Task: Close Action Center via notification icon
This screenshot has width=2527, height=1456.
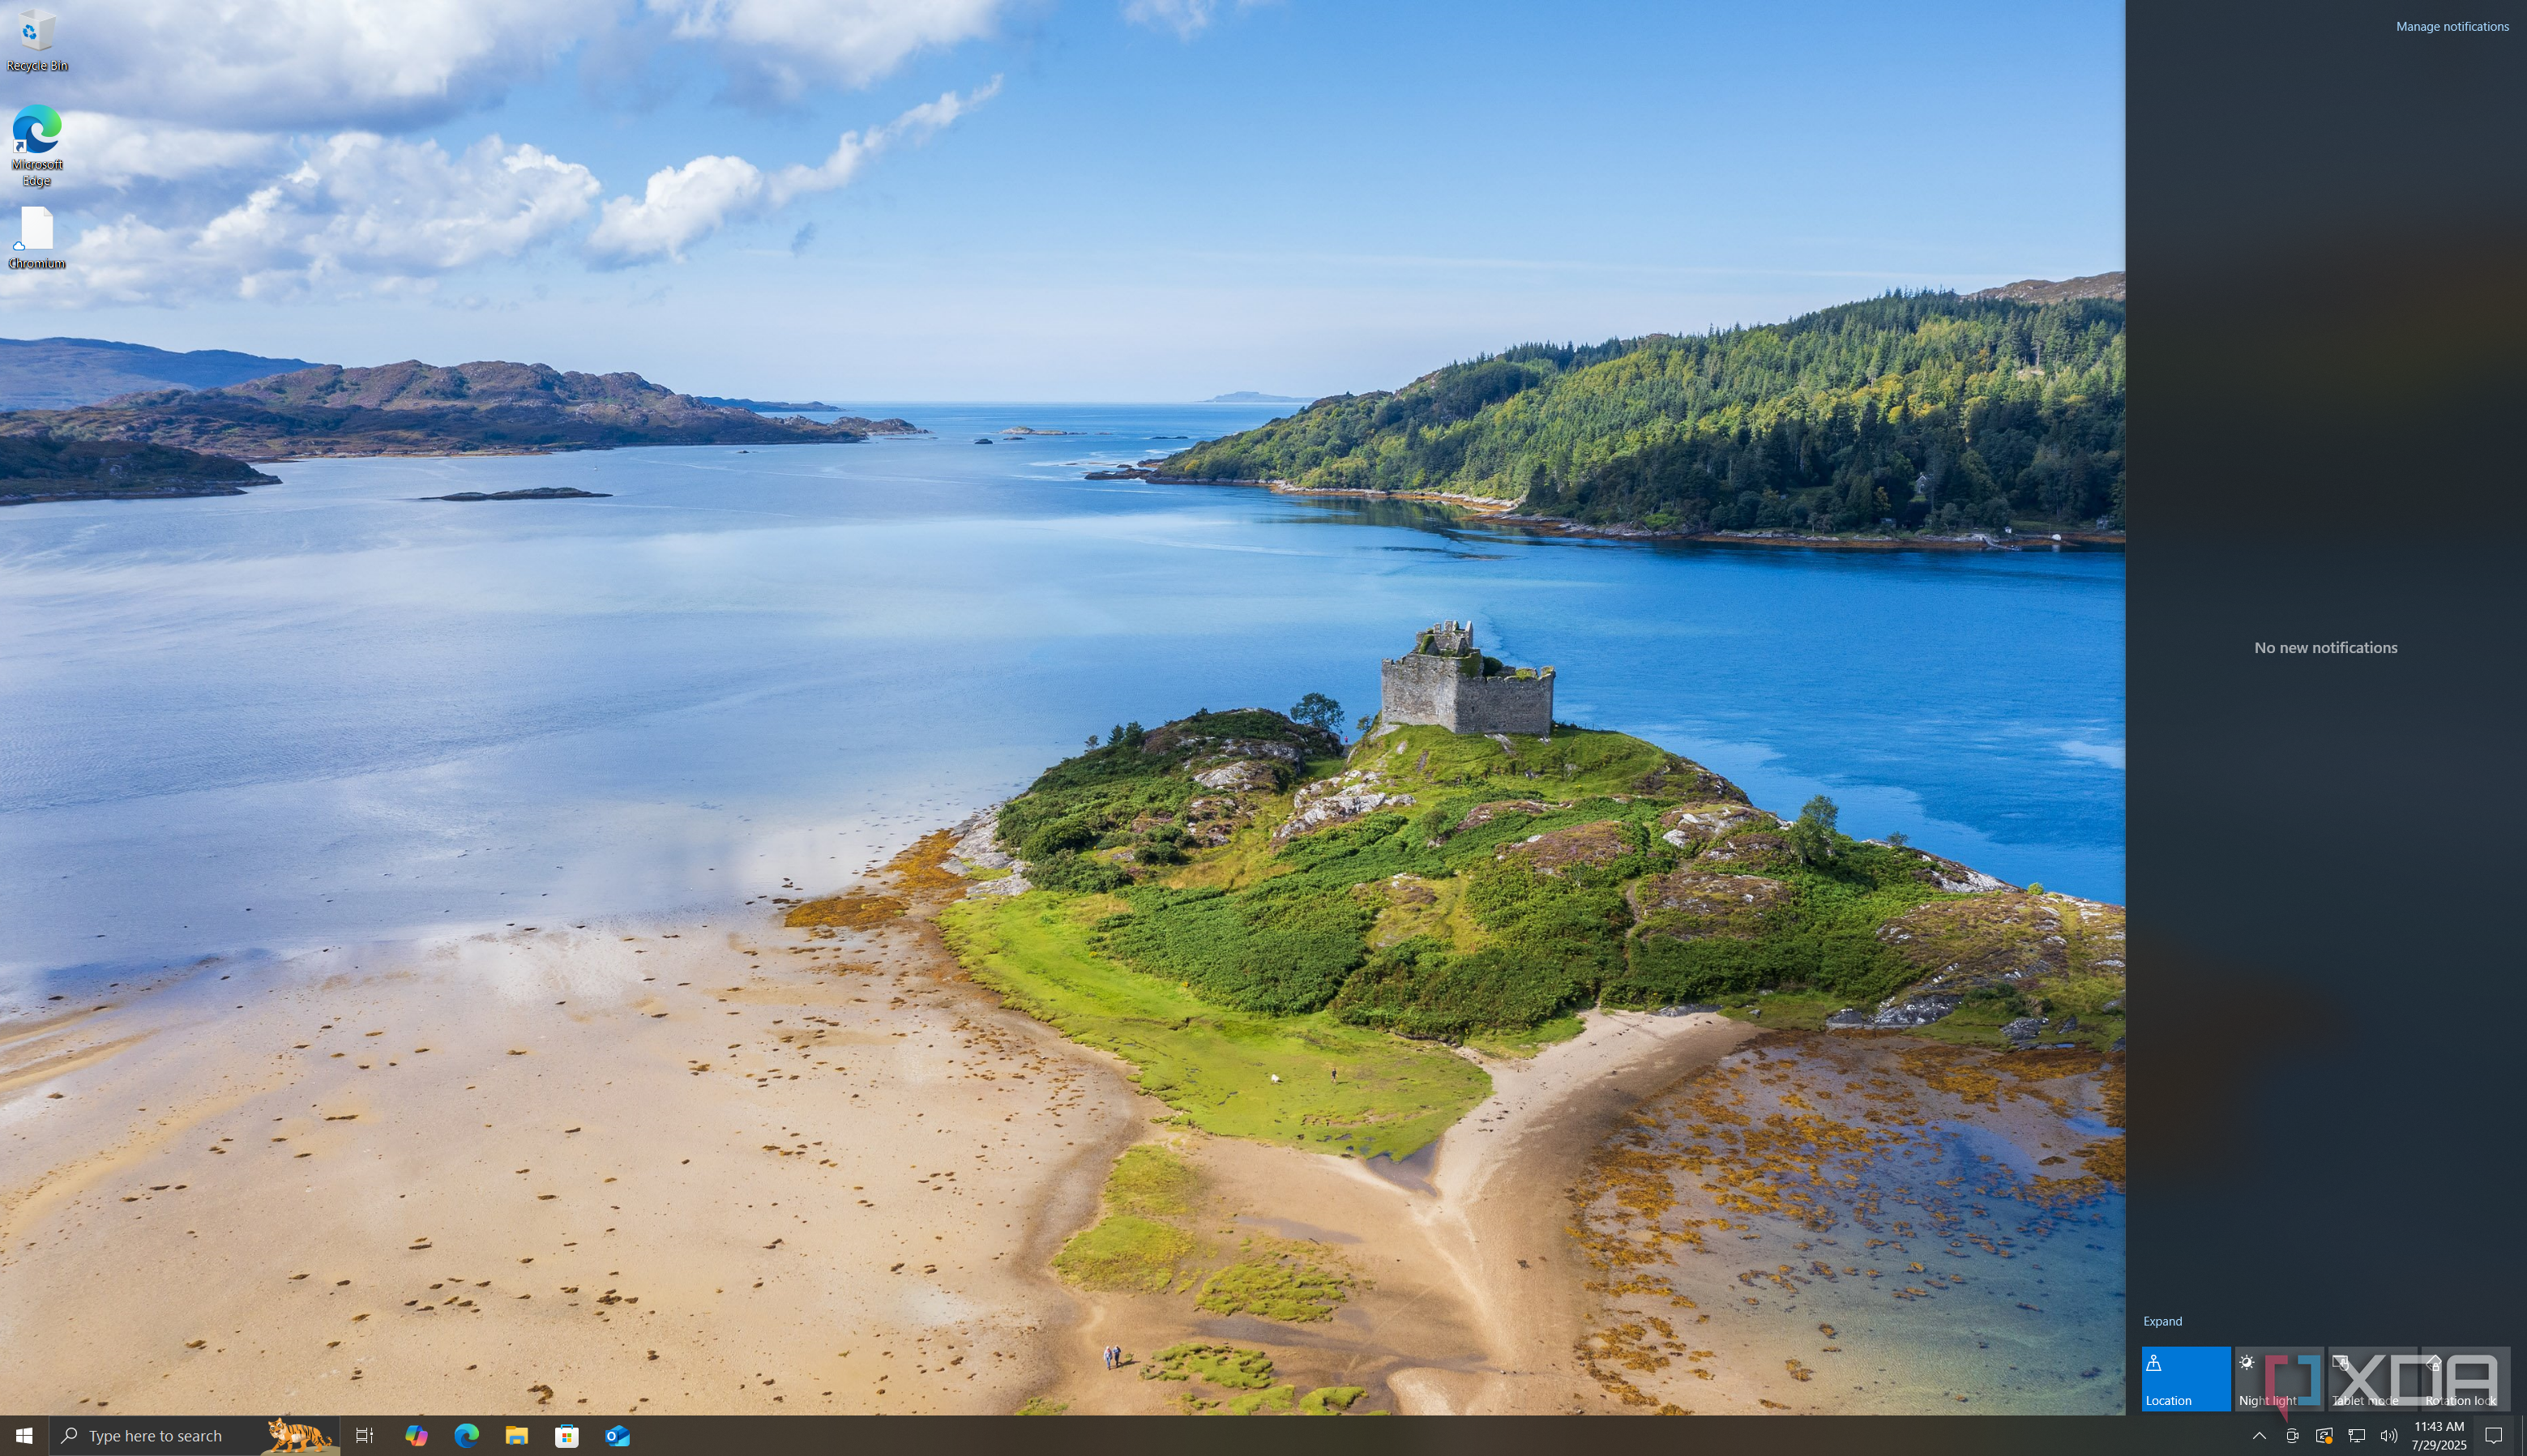Action: [2493, 1436]
